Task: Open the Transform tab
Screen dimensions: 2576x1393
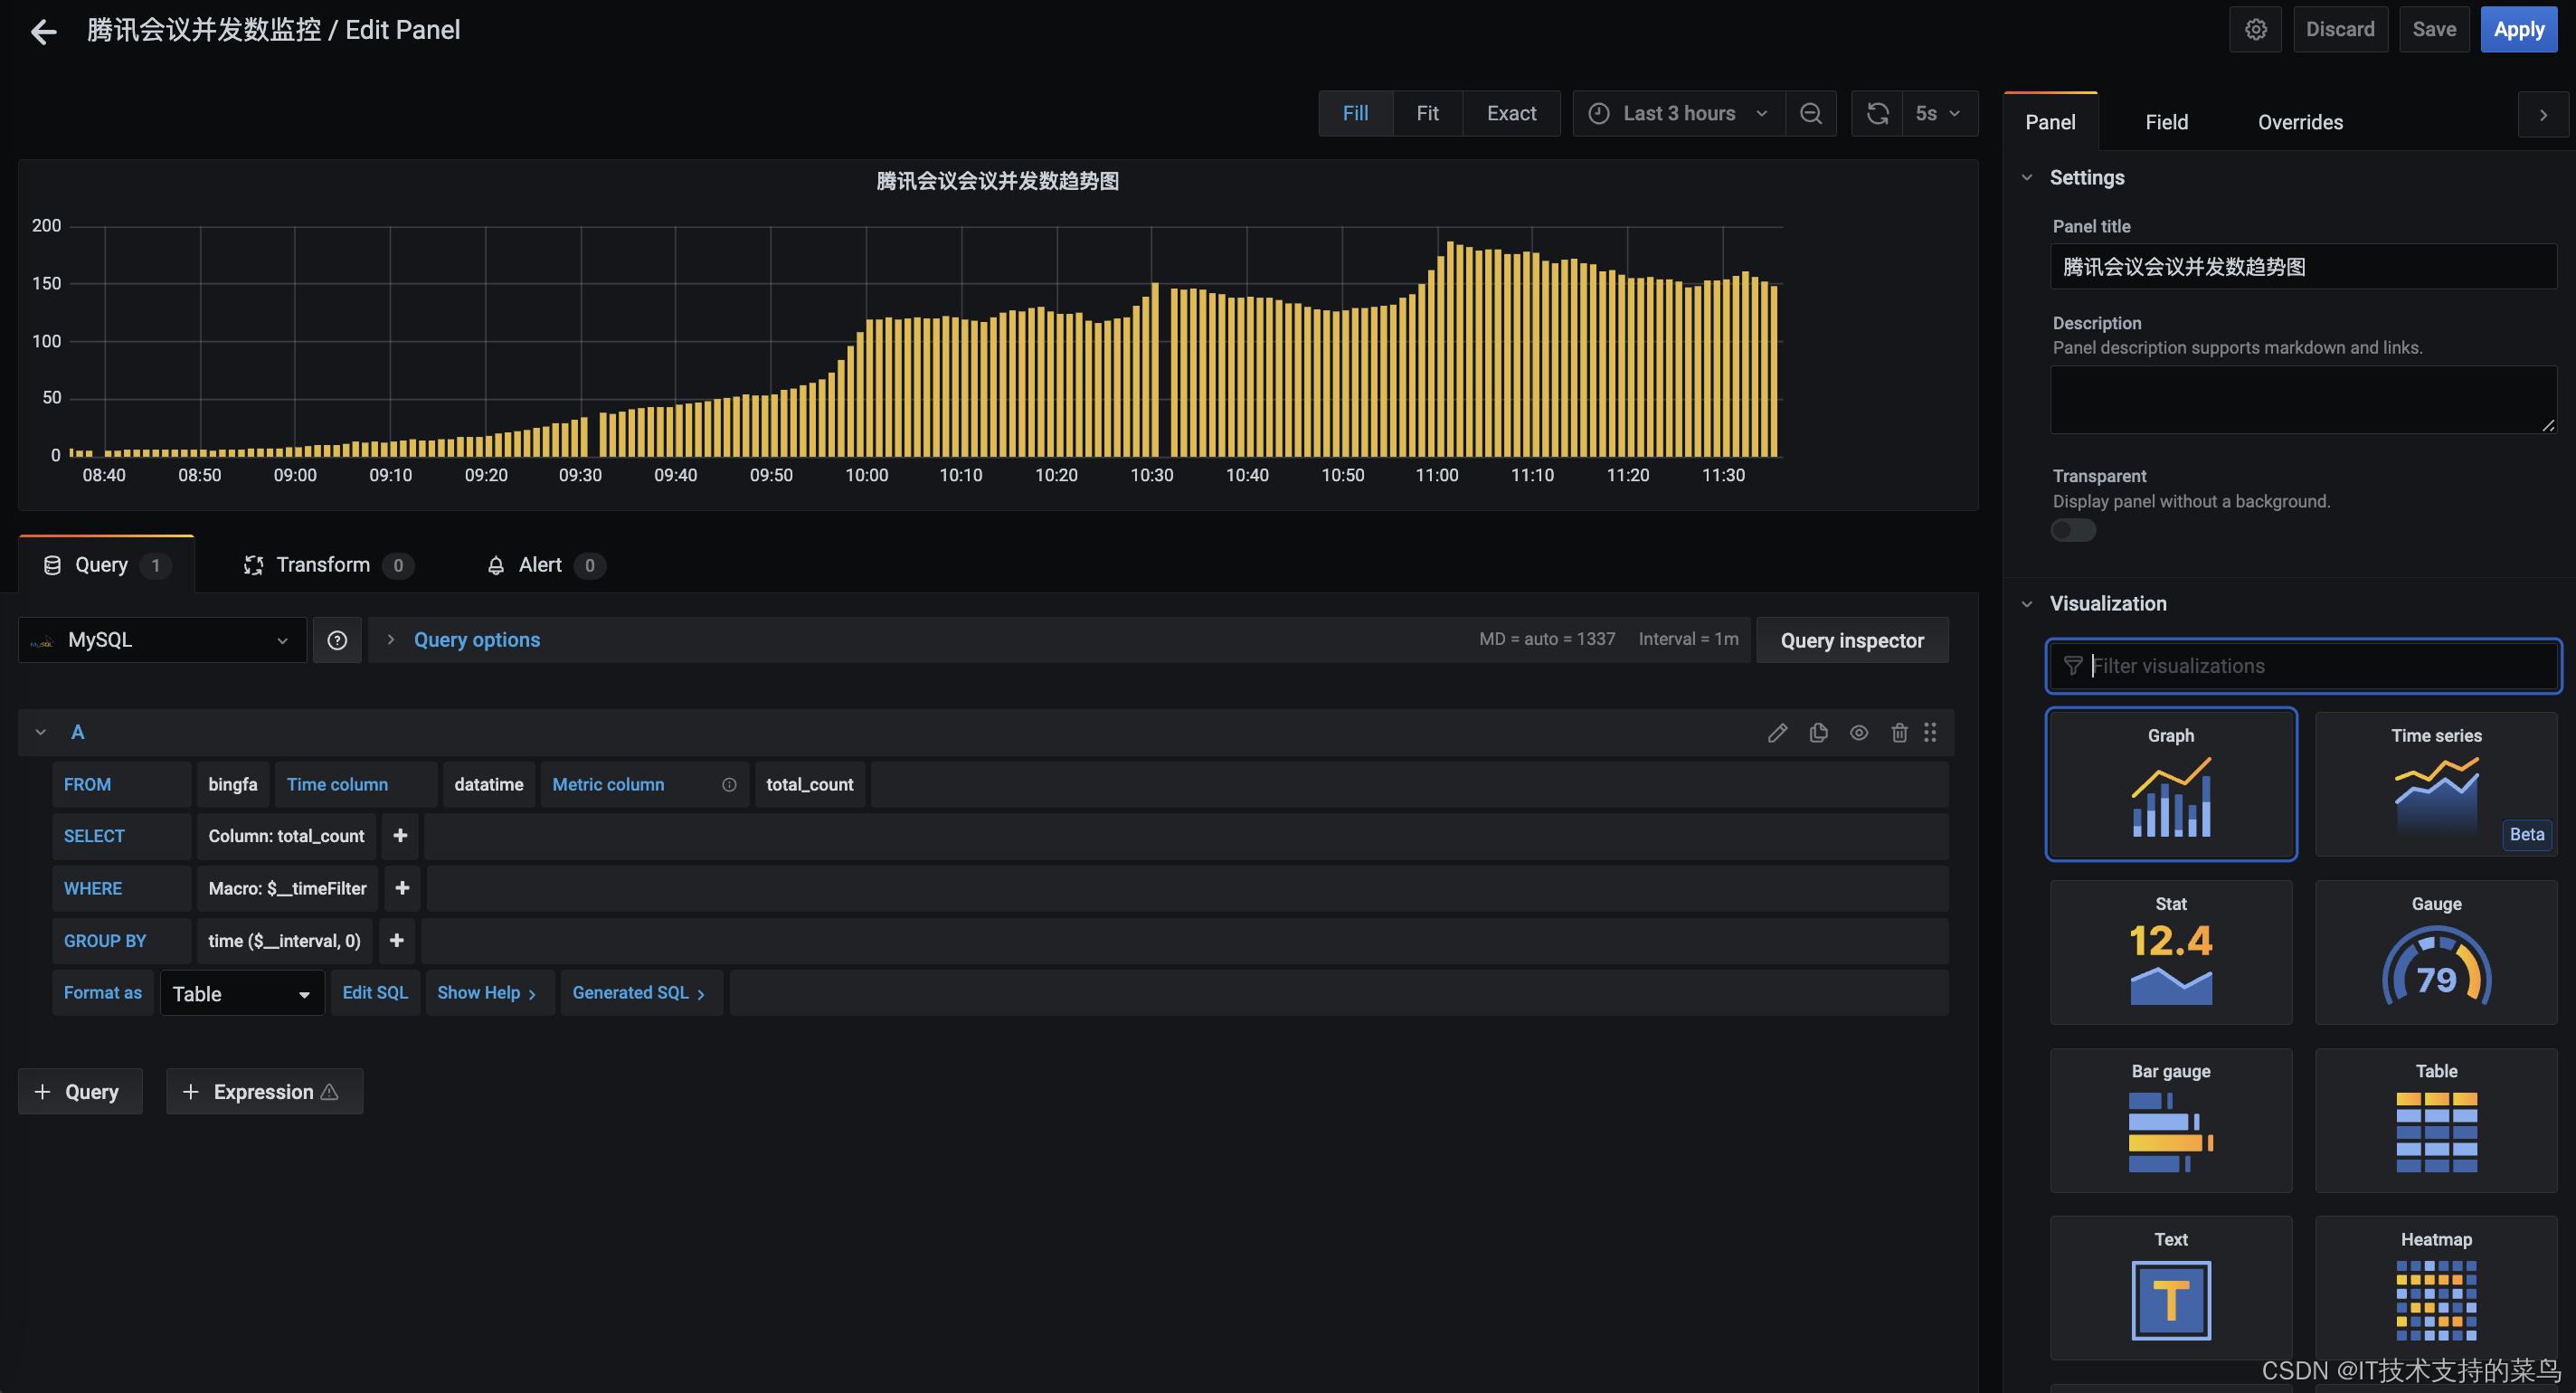Action: pyautogui.click(x=328, y=566)
